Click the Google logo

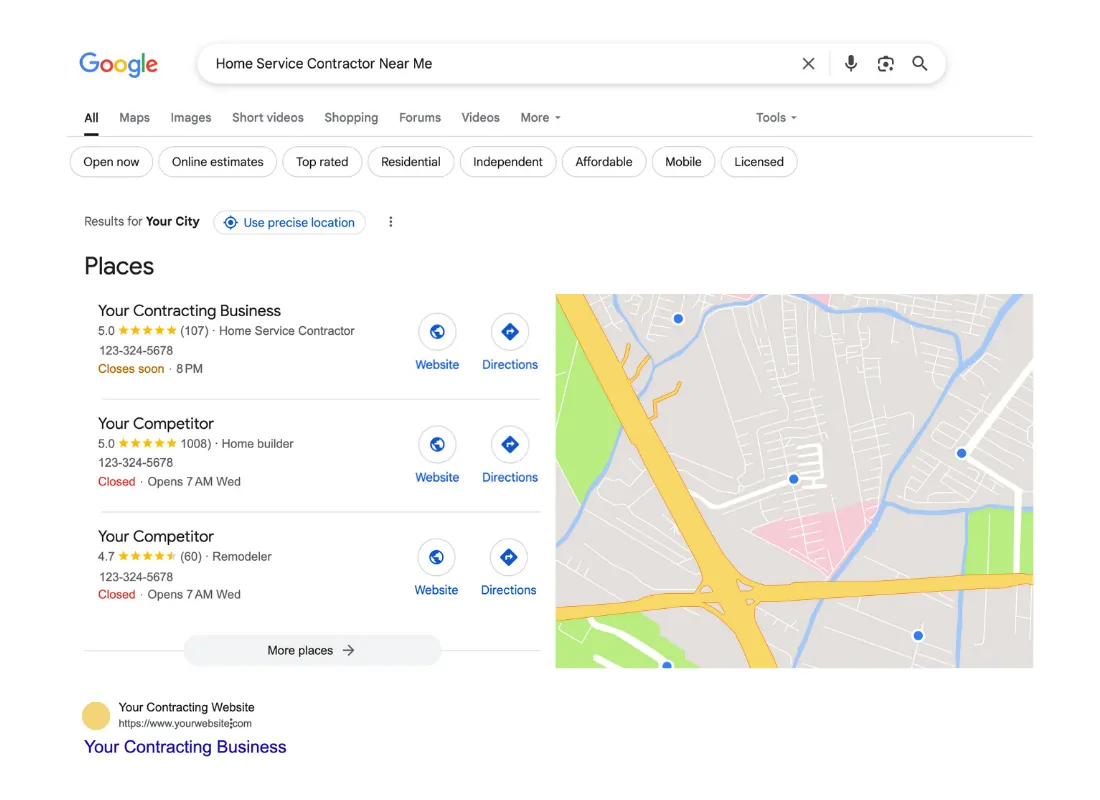click(x=119, y=65)
